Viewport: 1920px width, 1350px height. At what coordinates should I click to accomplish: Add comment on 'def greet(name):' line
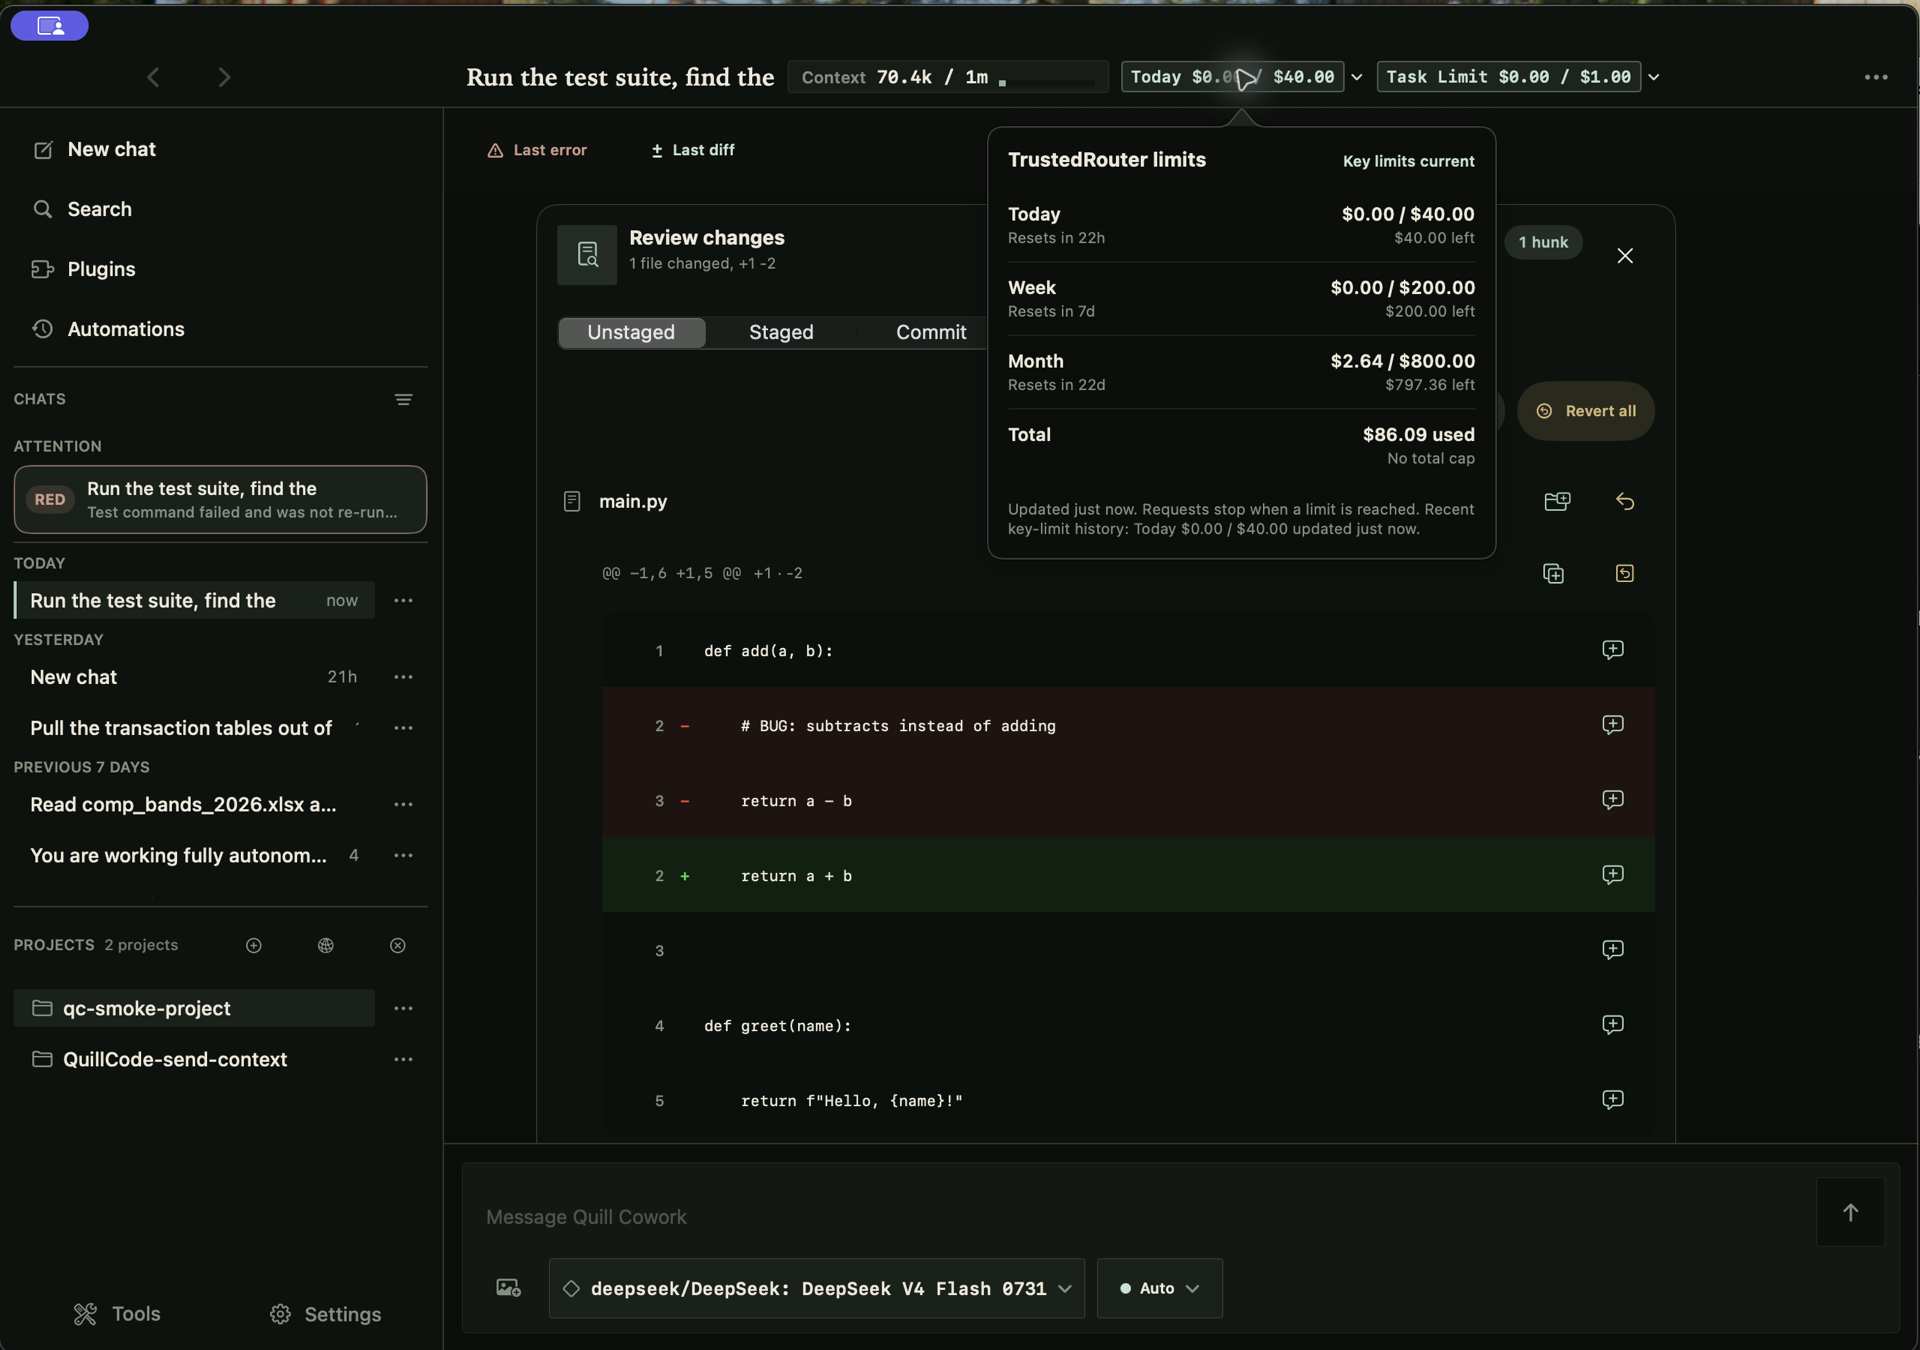[x=1613, y=1025]
